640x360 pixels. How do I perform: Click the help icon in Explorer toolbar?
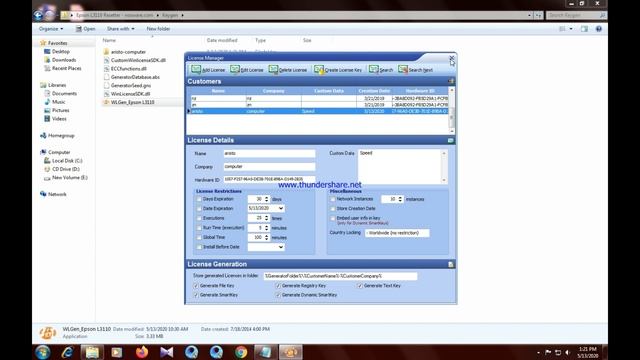pyautogui.click(x=598, y=29)
